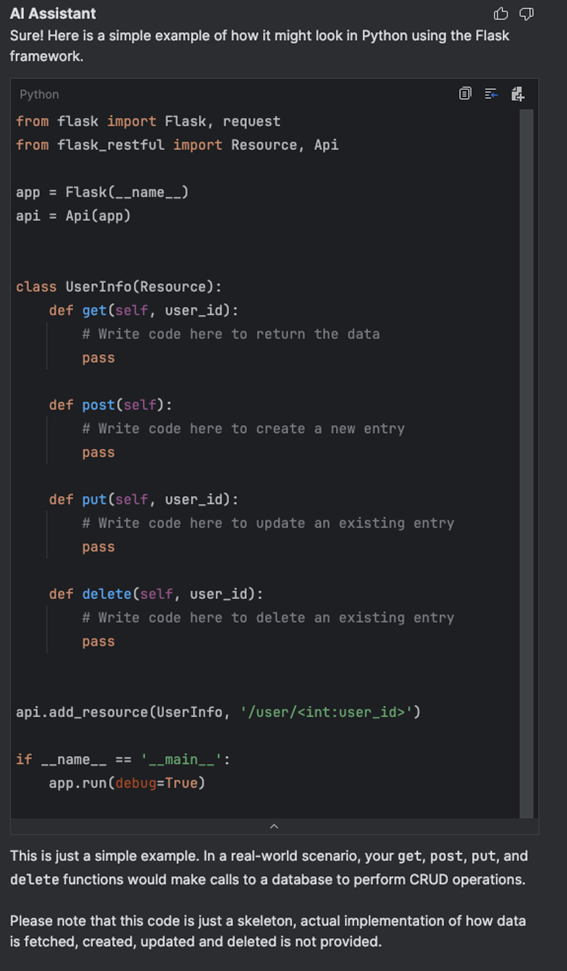567x971 pixels.
Task: Give the AI response a thumbs up
Action: coord(500,14)
